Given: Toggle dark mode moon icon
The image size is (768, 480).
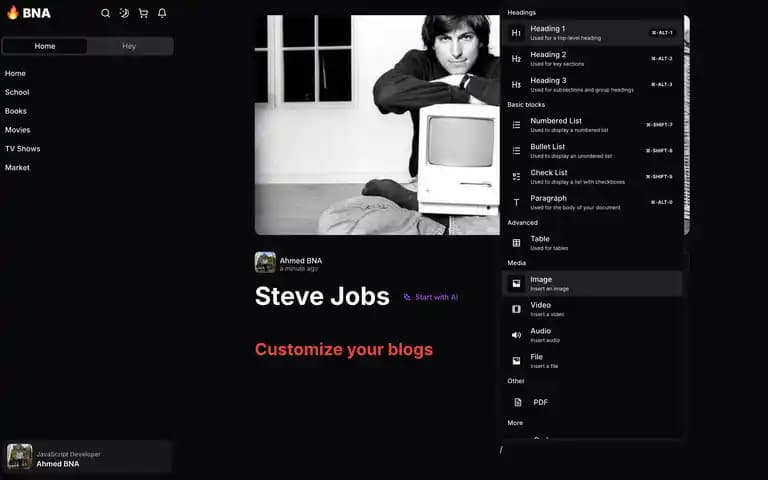Looking at the screenshot, I should click(124, 13).
